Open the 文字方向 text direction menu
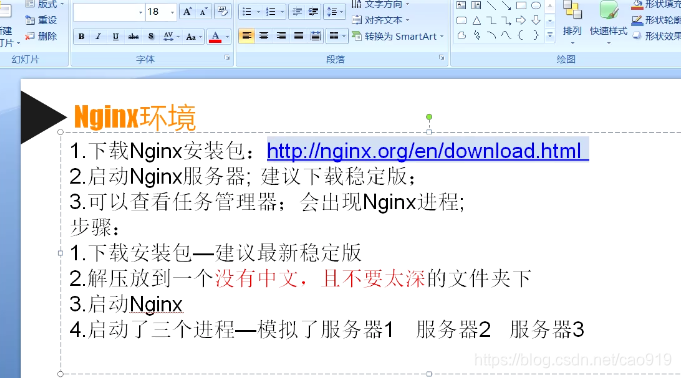 (x=380, y=4)
